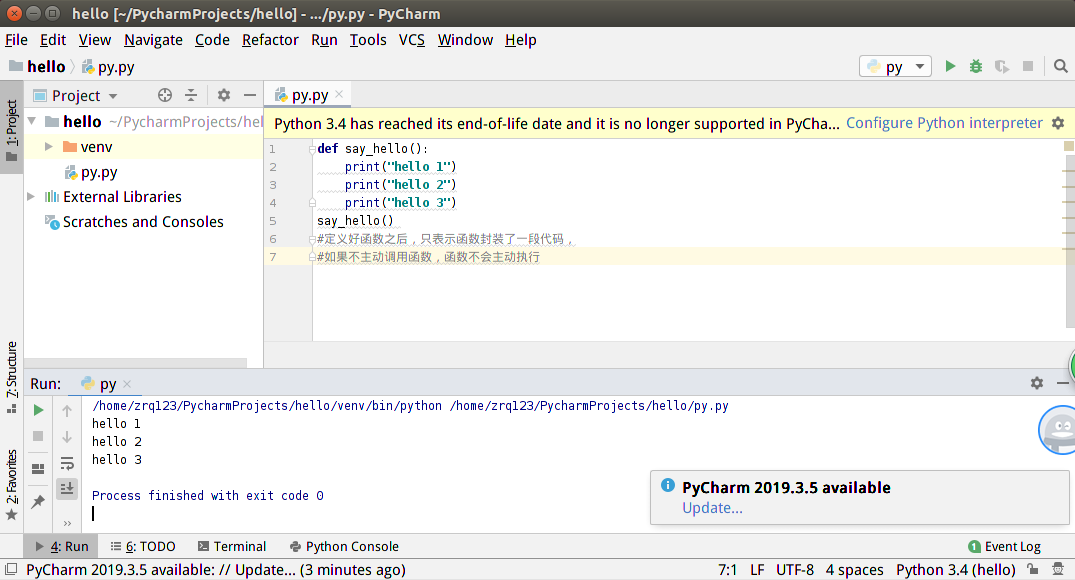The height and width of the screenshot is (580, 1075).
Task: Open the Refactor menu
Action: coord(270,40)
